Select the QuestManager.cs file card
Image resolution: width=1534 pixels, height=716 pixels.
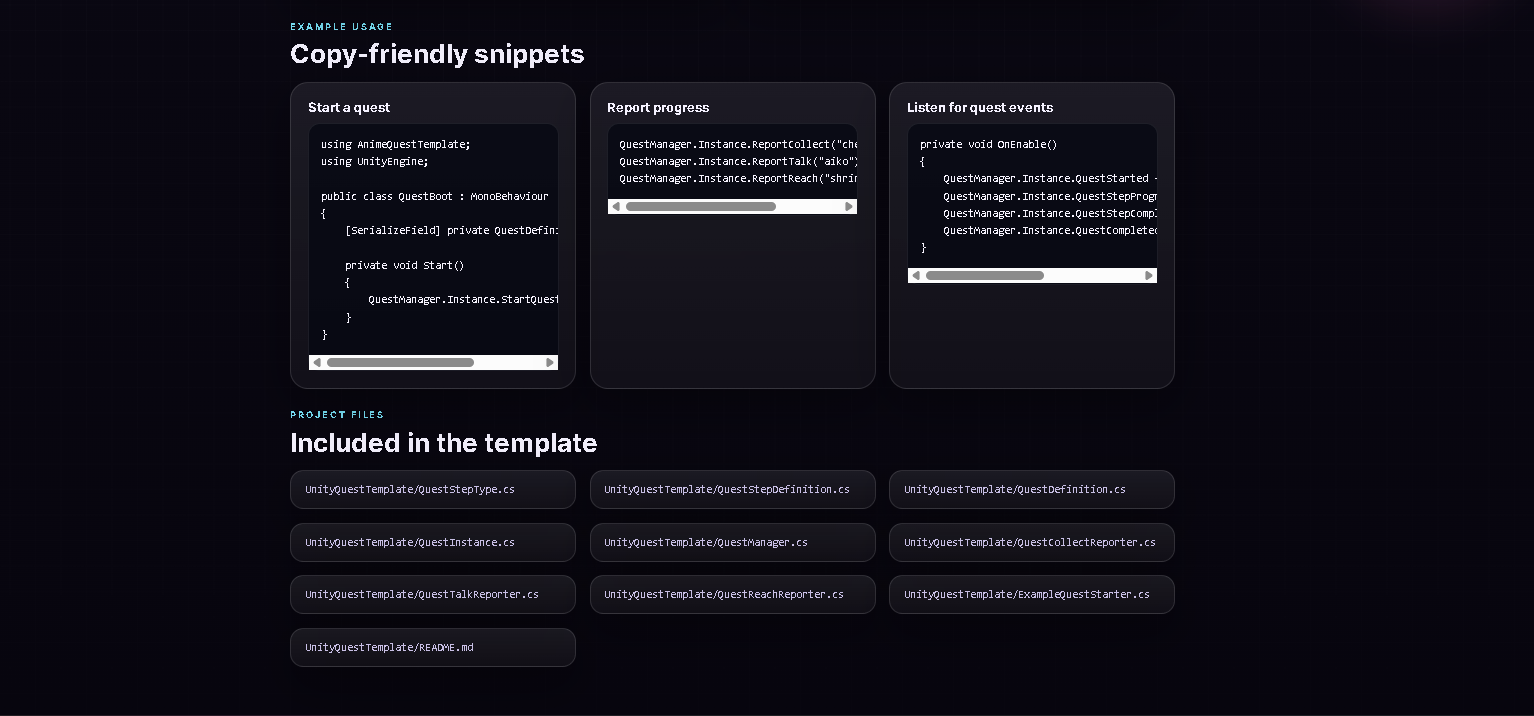[732, 543]
